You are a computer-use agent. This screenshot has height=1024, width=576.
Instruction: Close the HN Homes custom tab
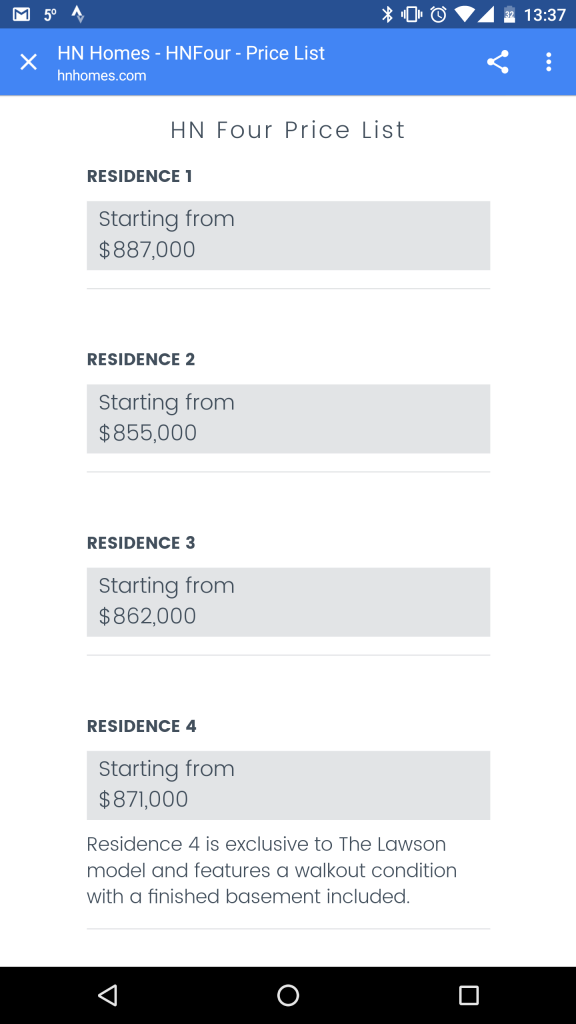(29, 62)
